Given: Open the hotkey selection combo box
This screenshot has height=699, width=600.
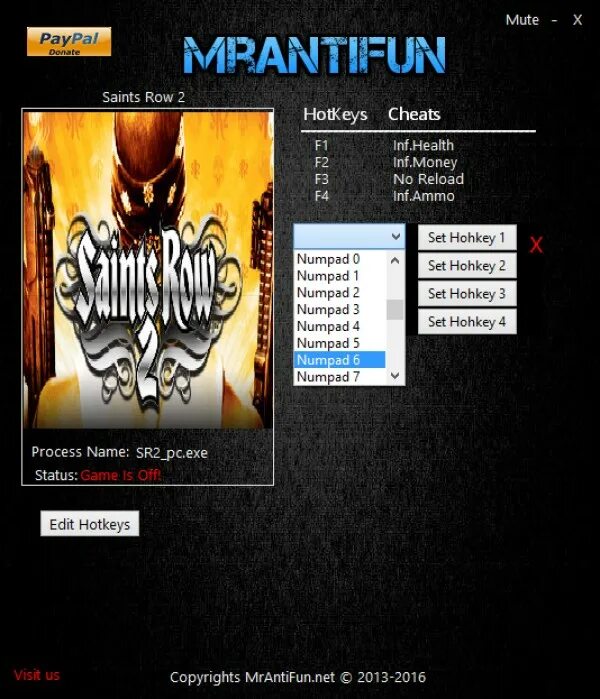Looking at the screenshot, I should [349, 236].
